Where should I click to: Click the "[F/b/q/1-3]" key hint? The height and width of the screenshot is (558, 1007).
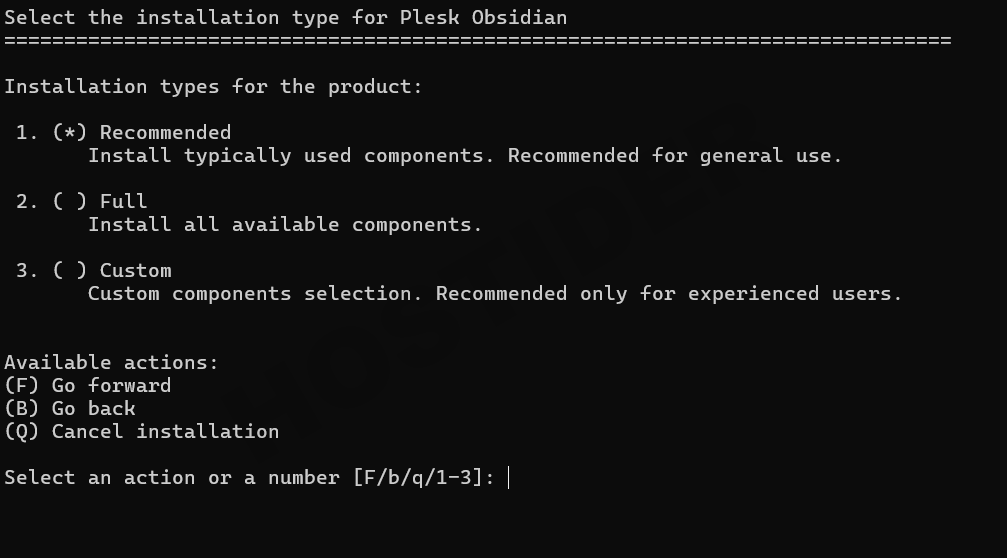(423, 478)
